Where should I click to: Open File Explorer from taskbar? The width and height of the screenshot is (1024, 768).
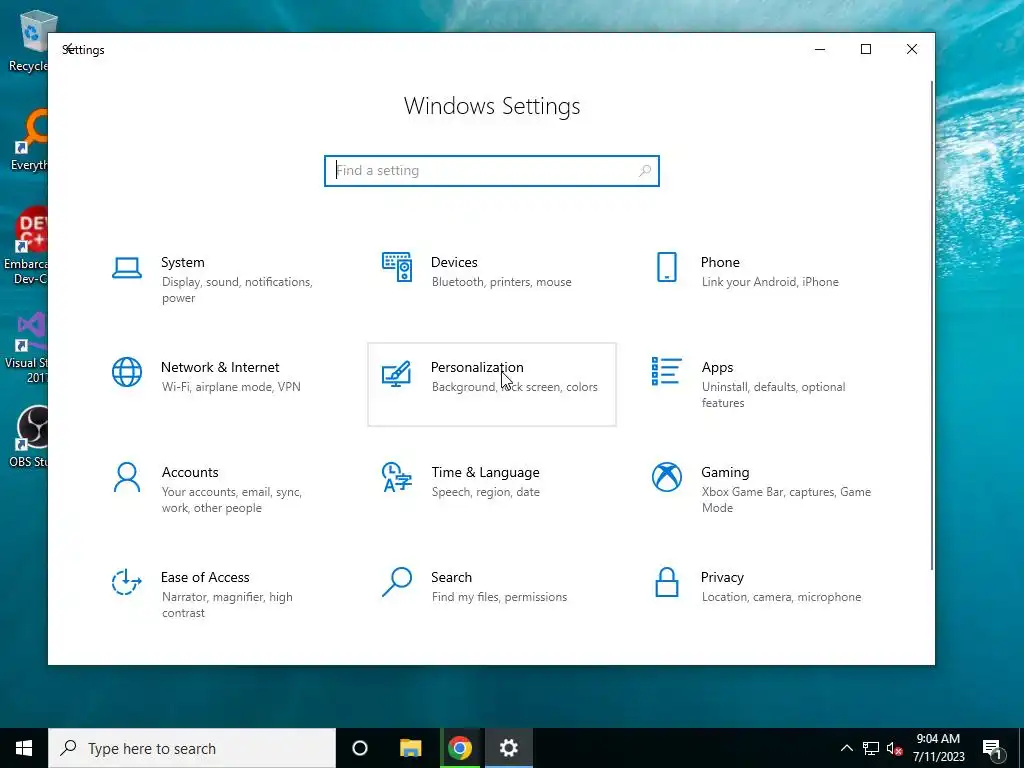[411, 748]
